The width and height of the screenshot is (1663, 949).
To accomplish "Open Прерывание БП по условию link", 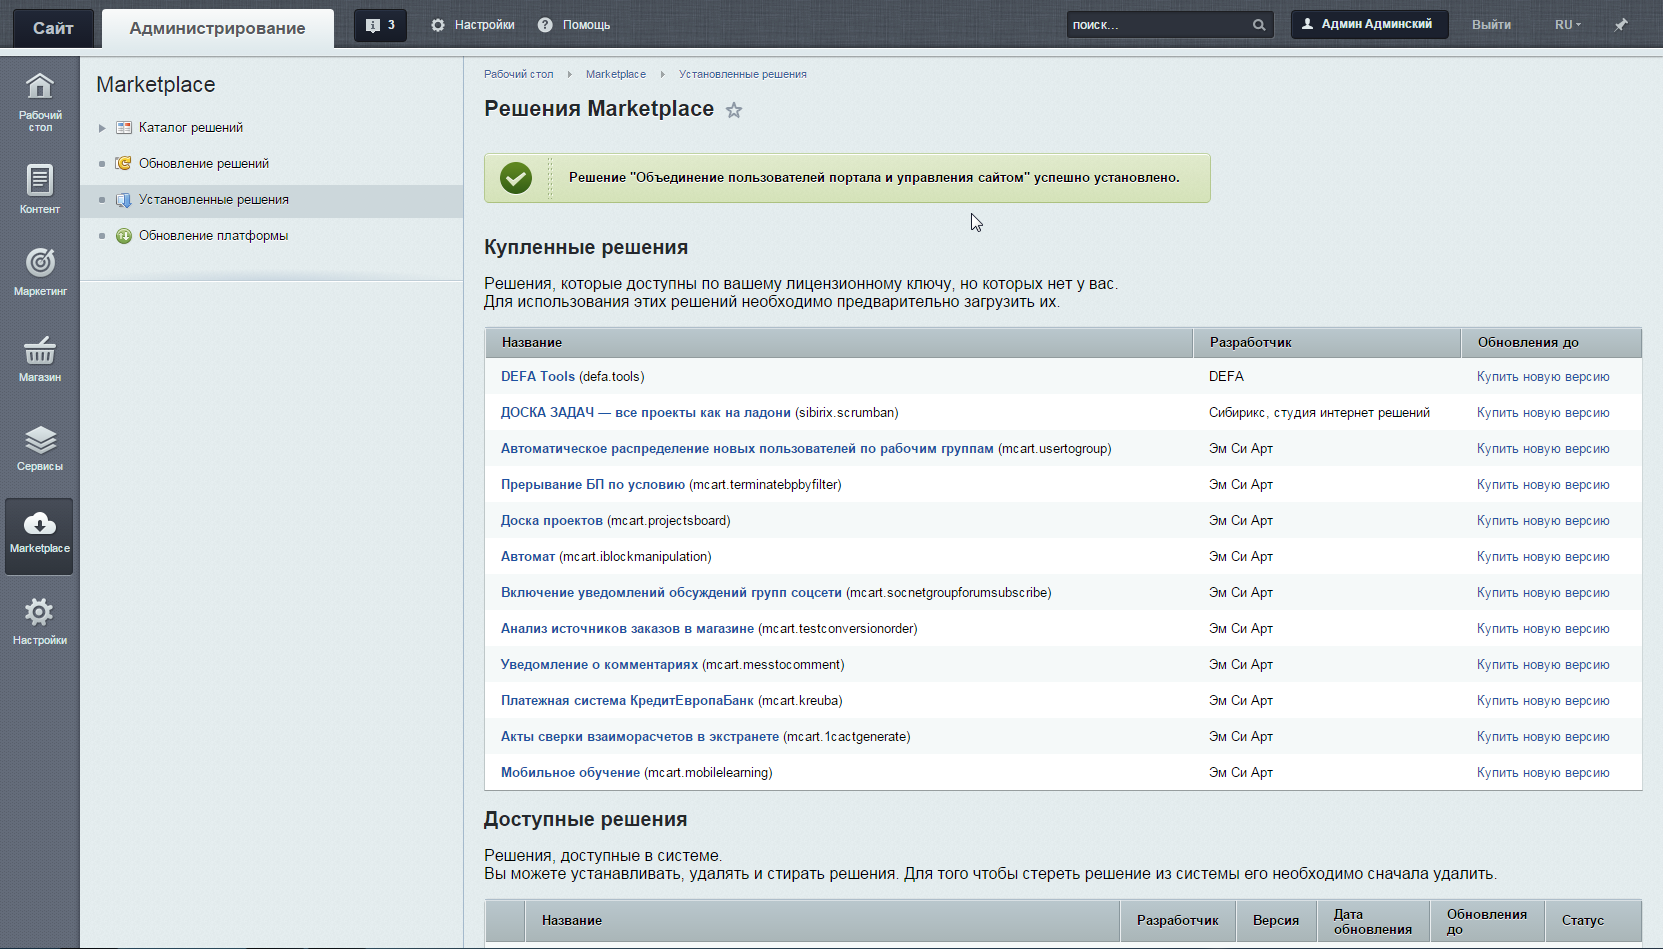I will coord(593,485).
